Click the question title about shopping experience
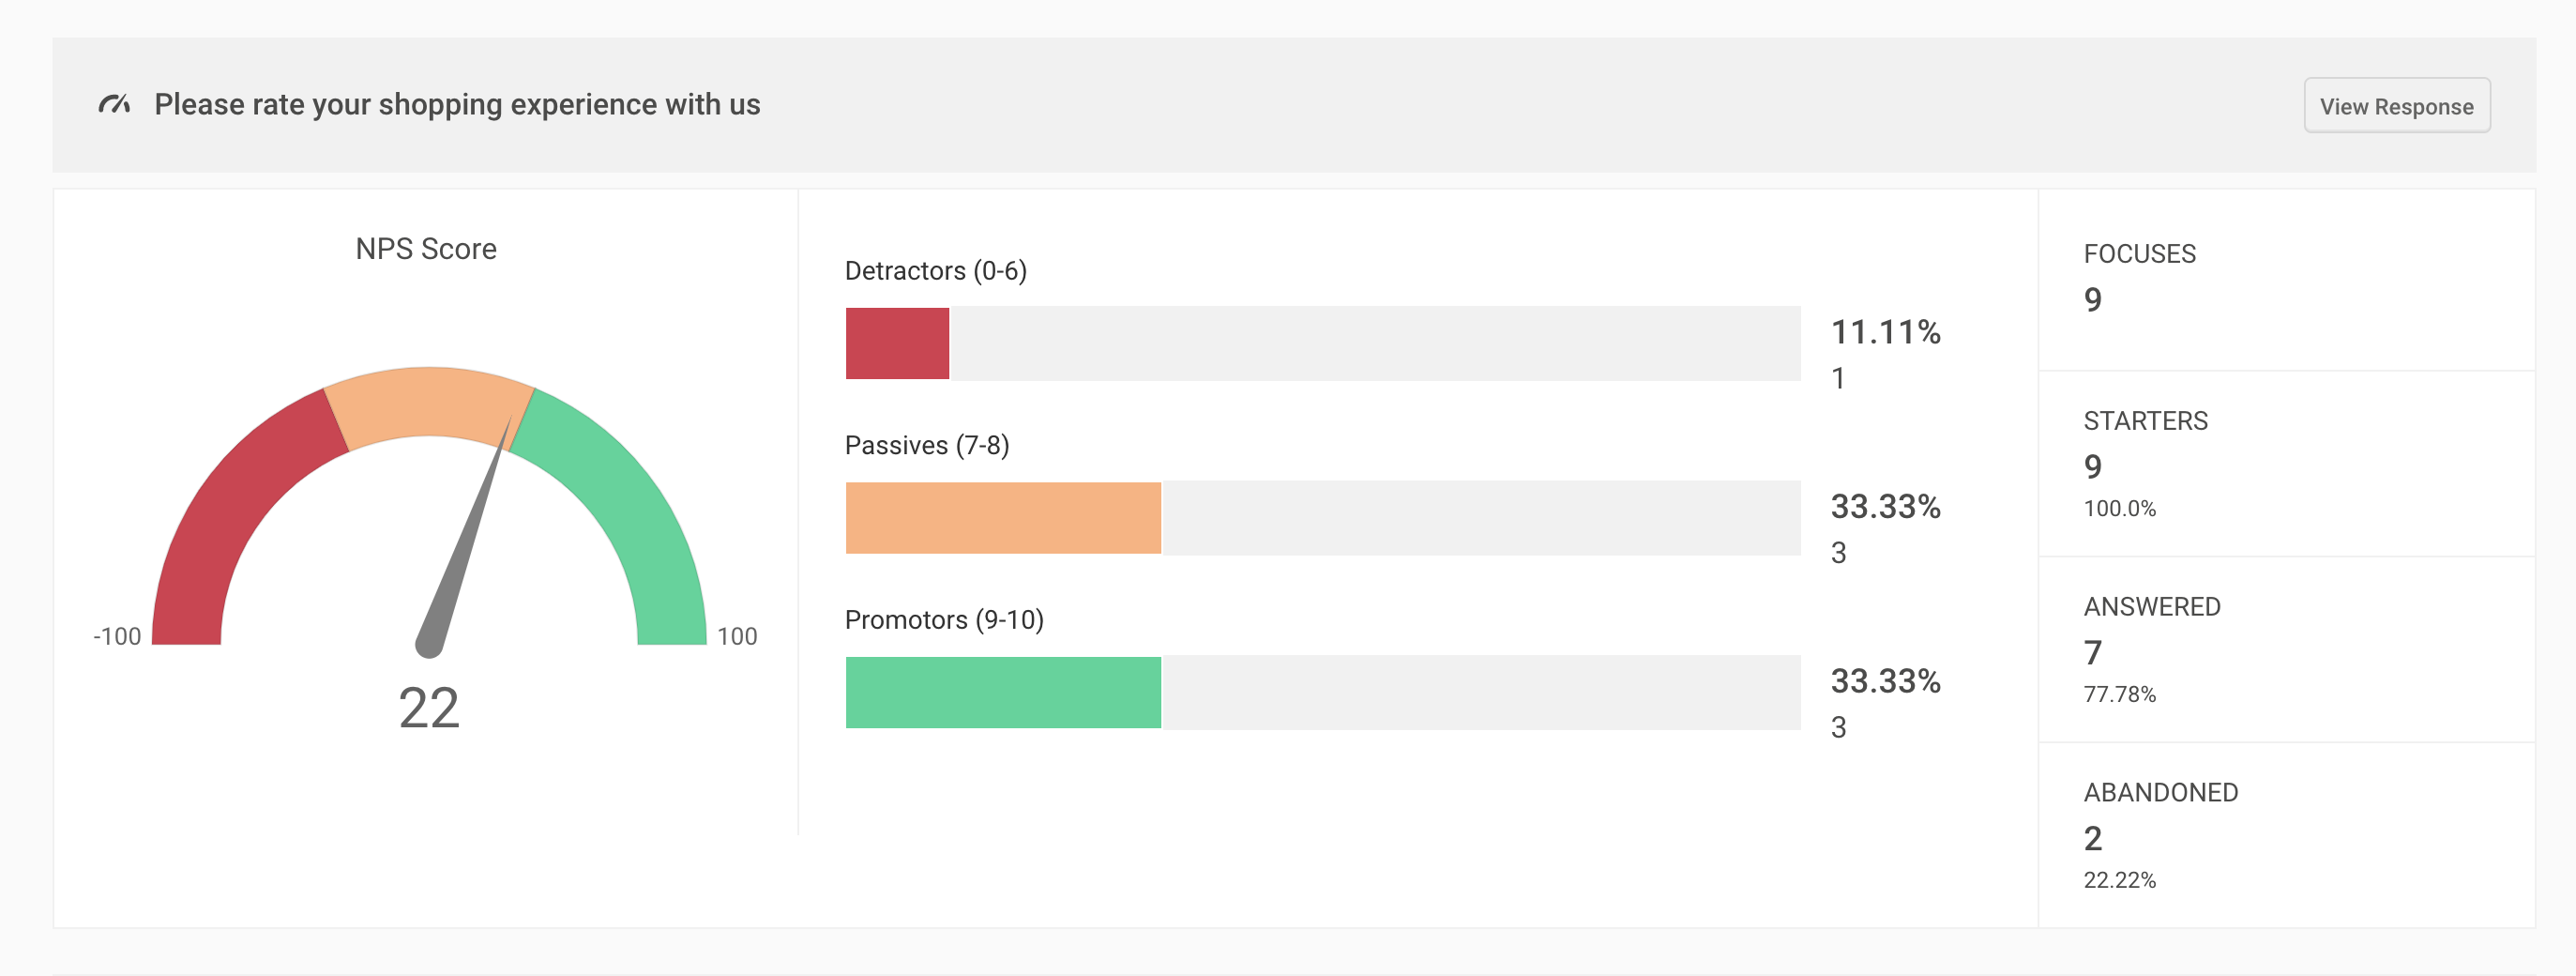 [x=457, y=104]
